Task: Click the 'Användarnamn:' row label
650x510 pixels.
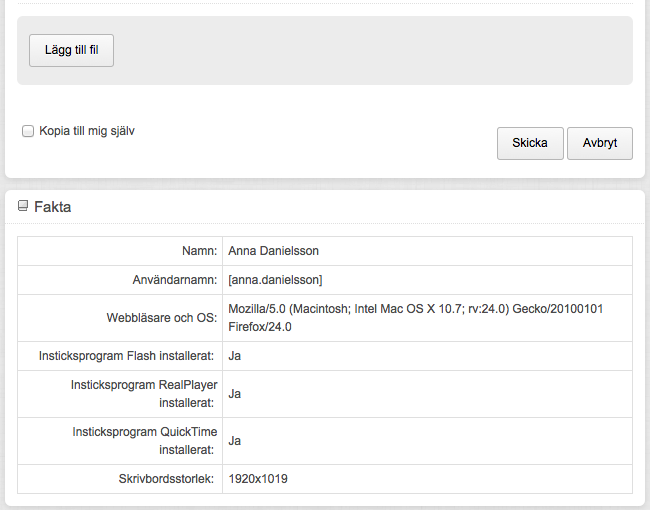Action: point(175,280)
